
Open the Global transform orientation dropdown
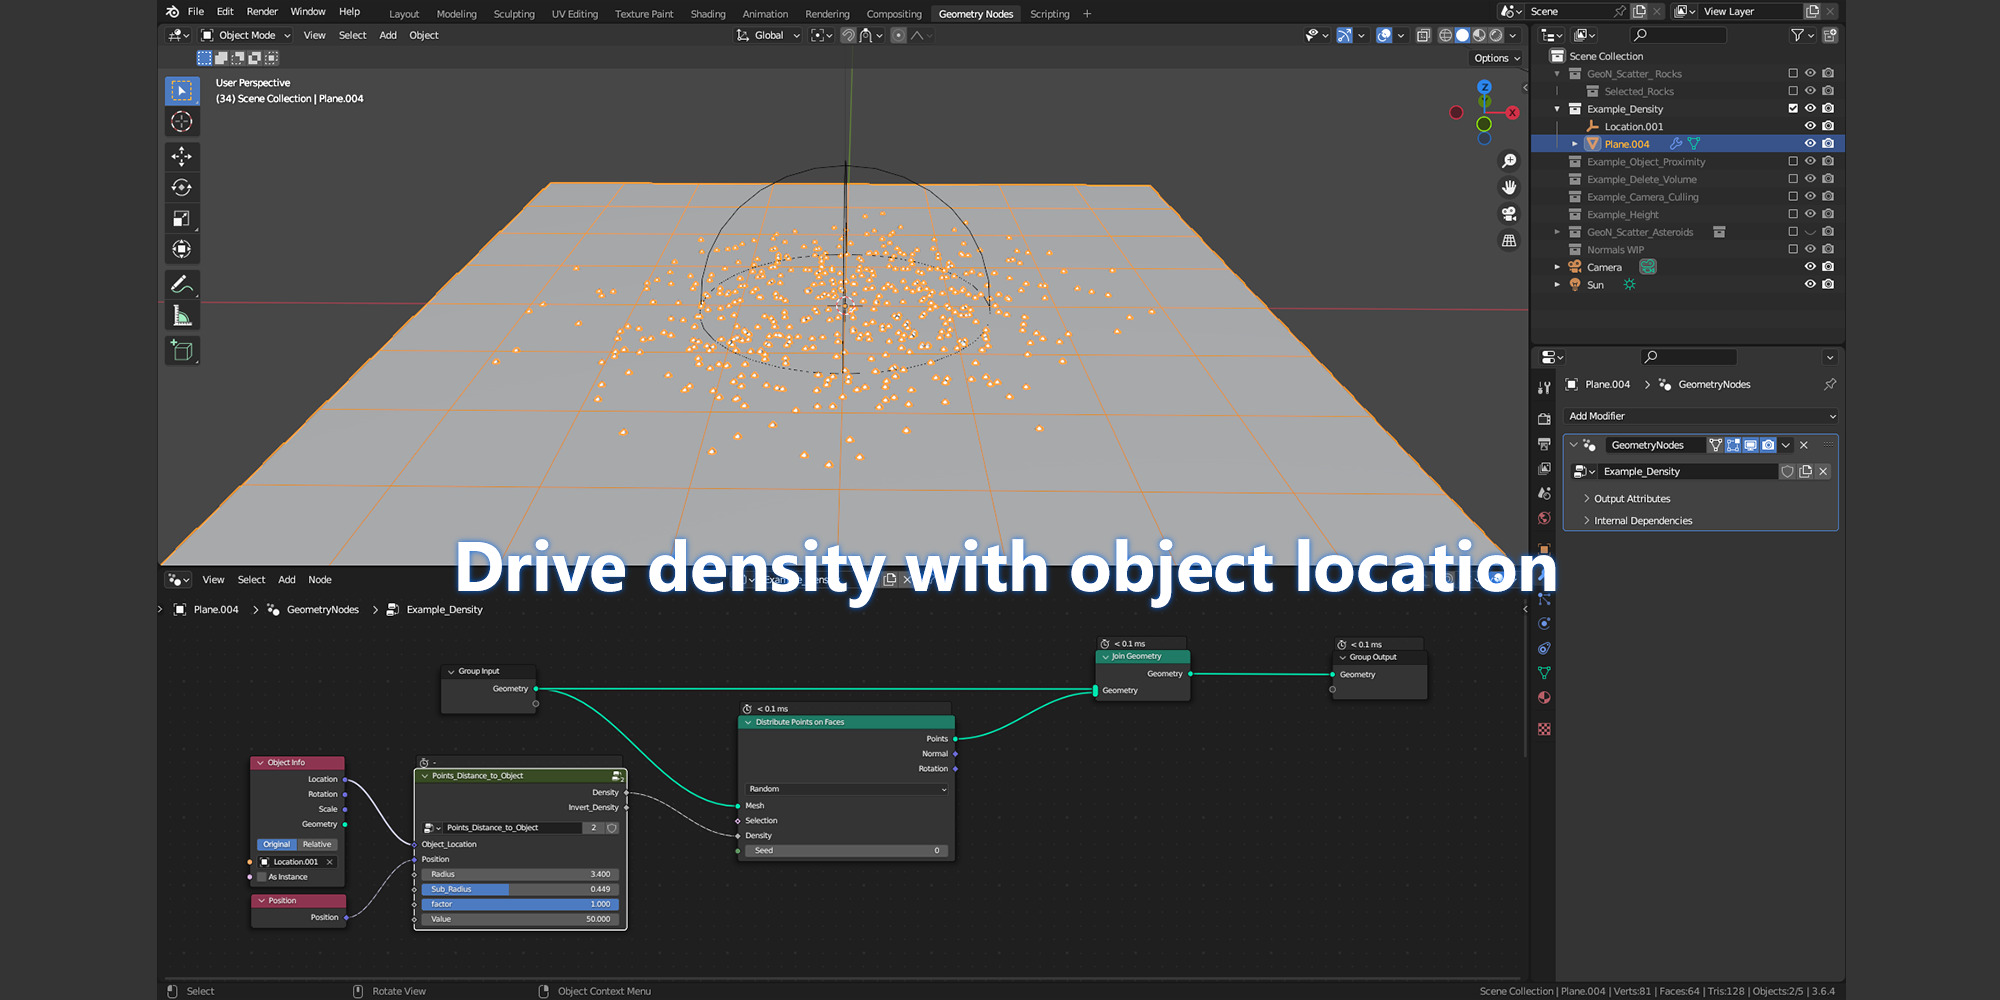768,35
